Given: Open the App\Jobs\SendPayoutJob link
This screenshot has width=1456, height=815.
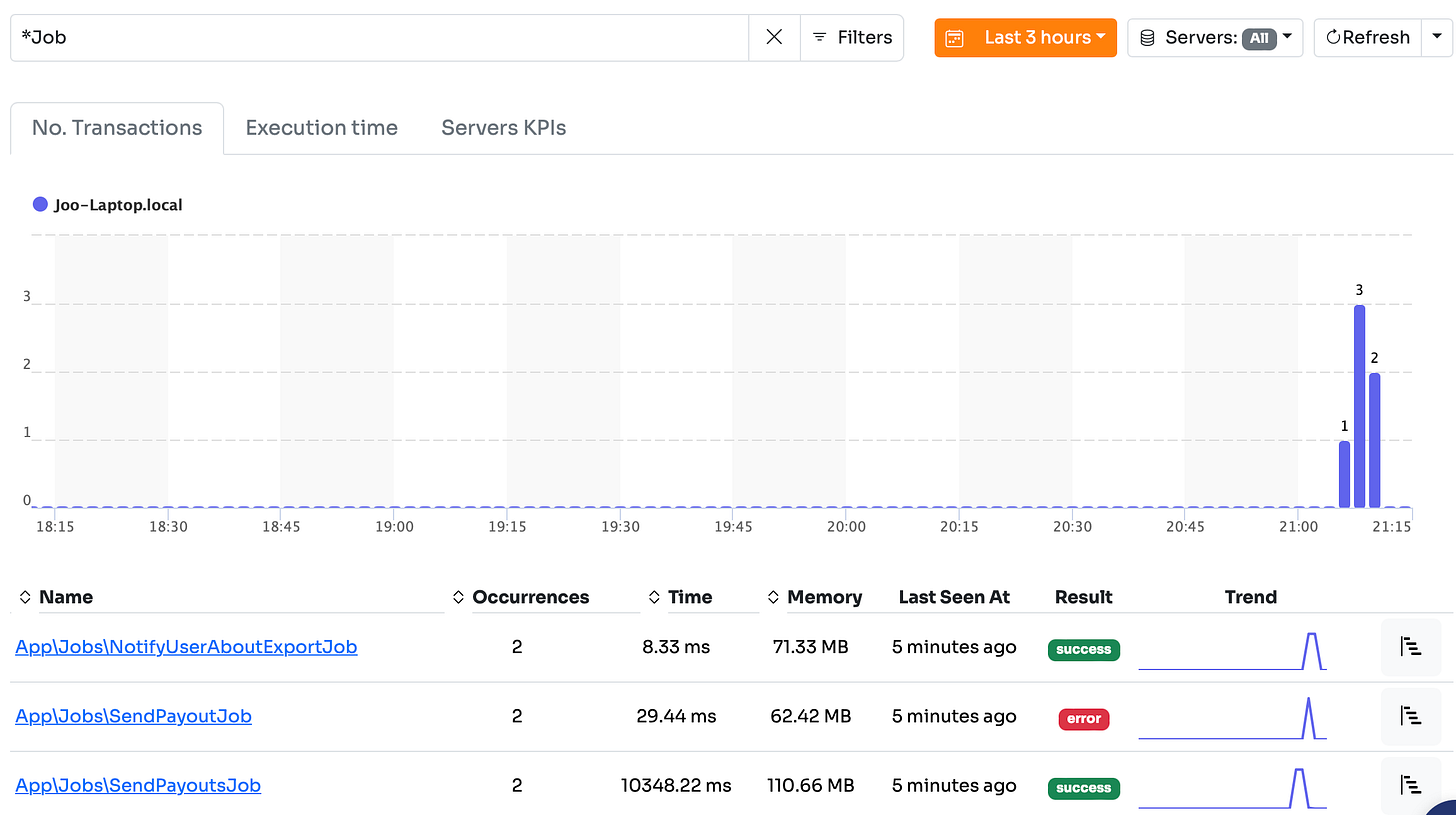Looking at the screenshot, I should point(133,716).
